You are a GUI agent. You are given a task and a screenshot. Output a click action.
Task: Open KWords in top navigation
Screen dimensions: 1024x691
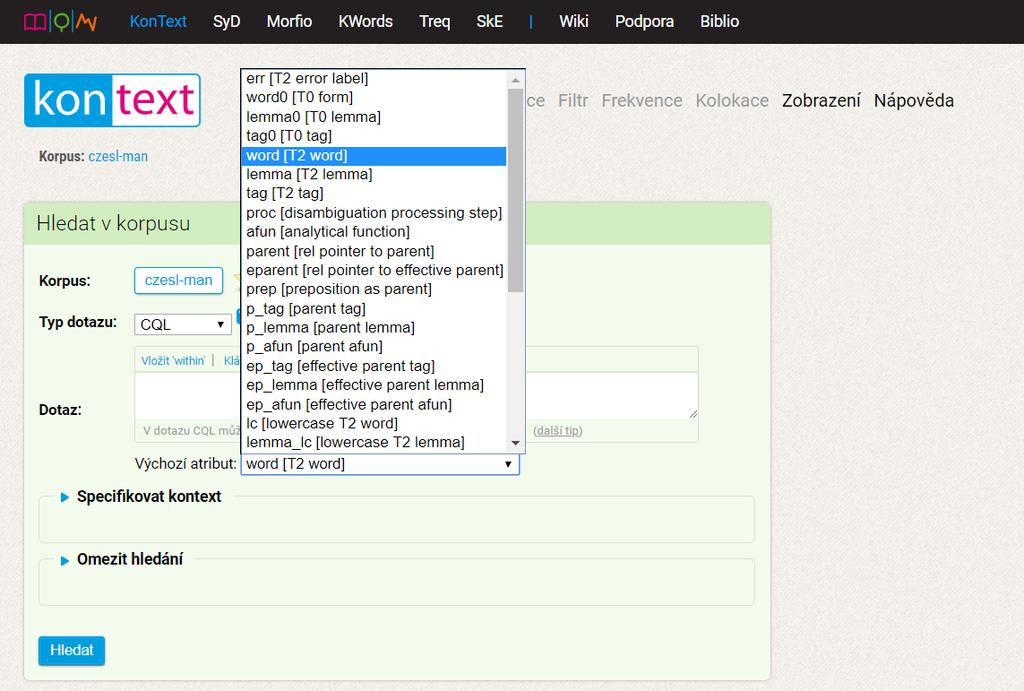(x=366, y=22)
